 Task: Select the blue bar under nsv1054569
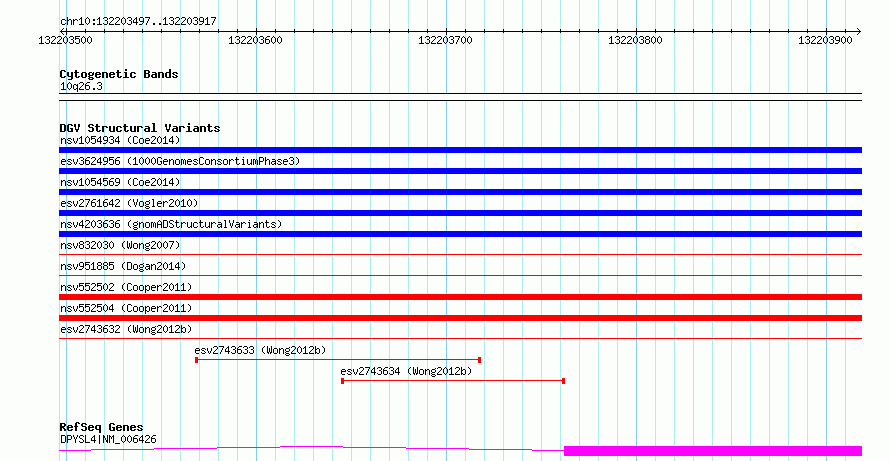click(x=460, y=192)
